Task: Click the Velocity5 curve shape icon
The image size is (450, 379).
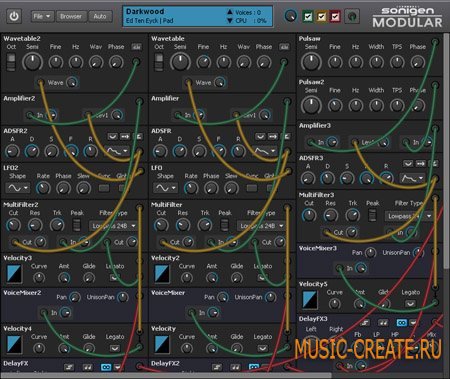Action: pos(310,300)
